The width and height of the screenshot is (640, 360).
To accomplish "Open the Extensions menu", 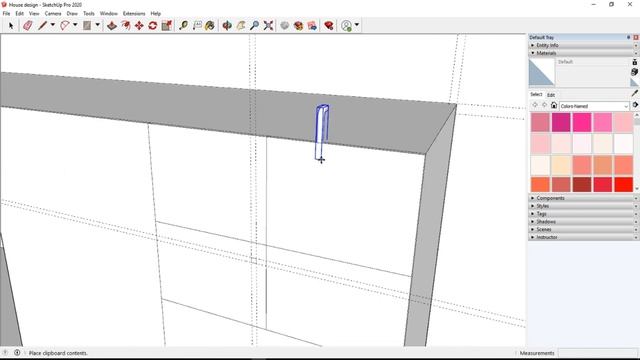I will pos(134,13).
